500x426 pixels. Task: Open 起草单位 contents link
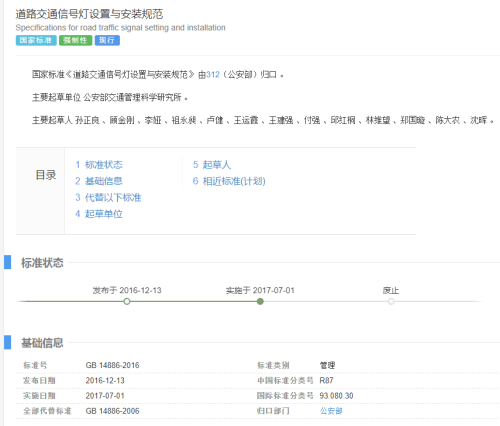point(99,214)
